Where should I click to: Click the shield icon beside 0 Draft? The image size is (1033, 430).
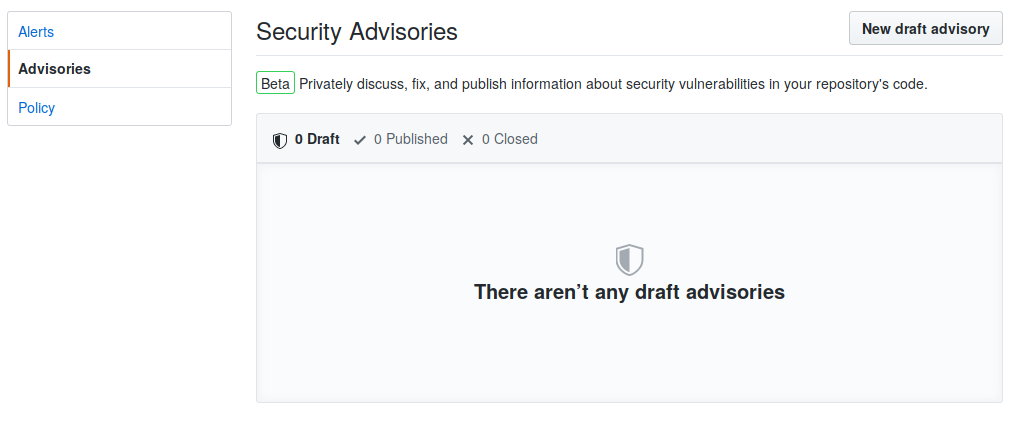(280, 140)
